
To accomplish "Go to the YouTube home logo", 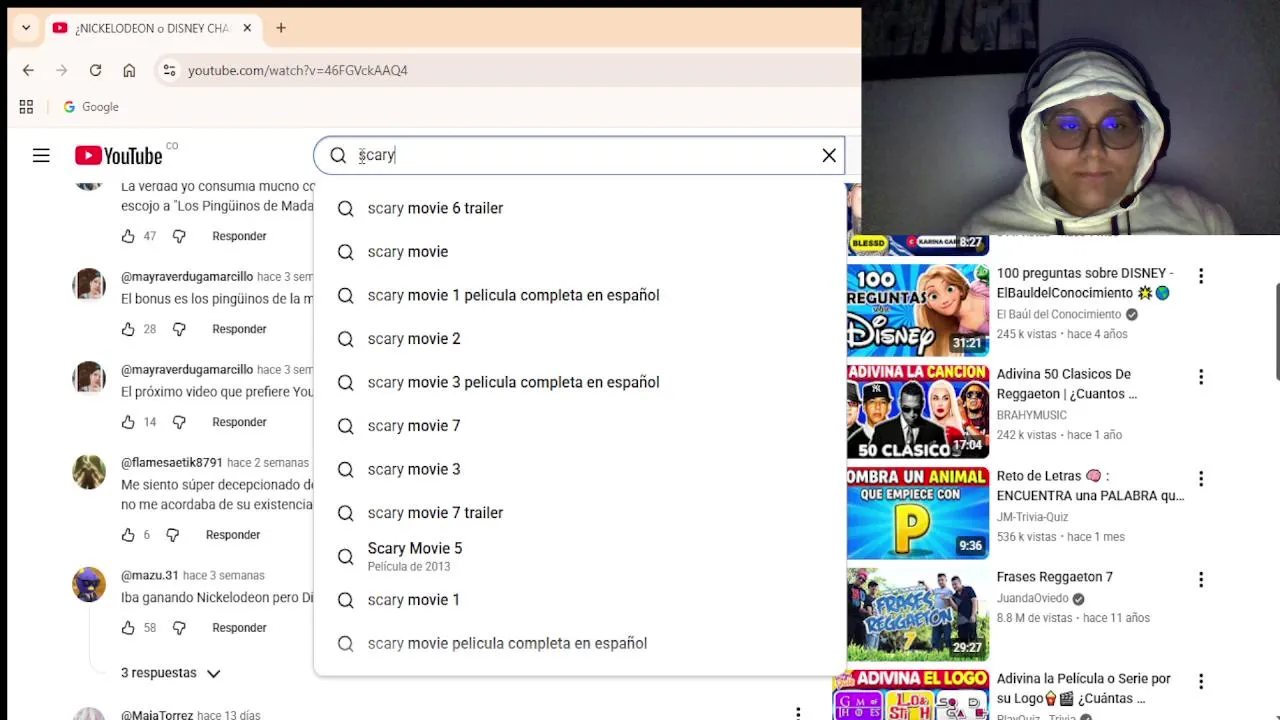I will tap(118, 155).
